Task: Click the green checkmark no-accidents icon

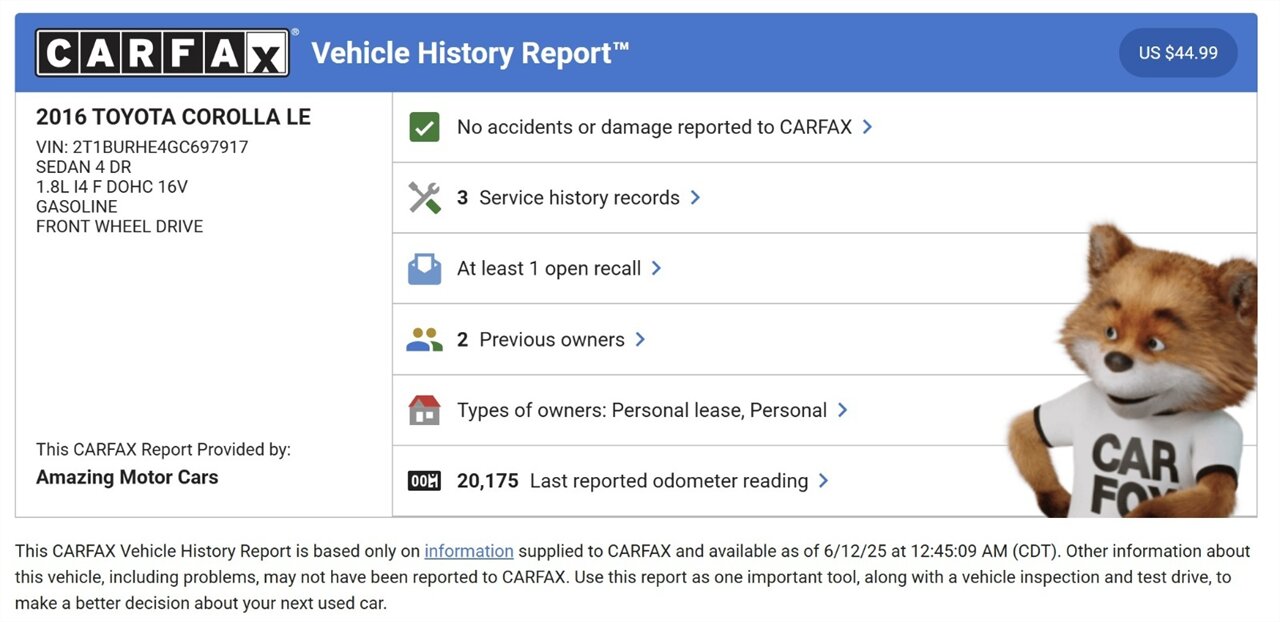Action: point(425,128)
